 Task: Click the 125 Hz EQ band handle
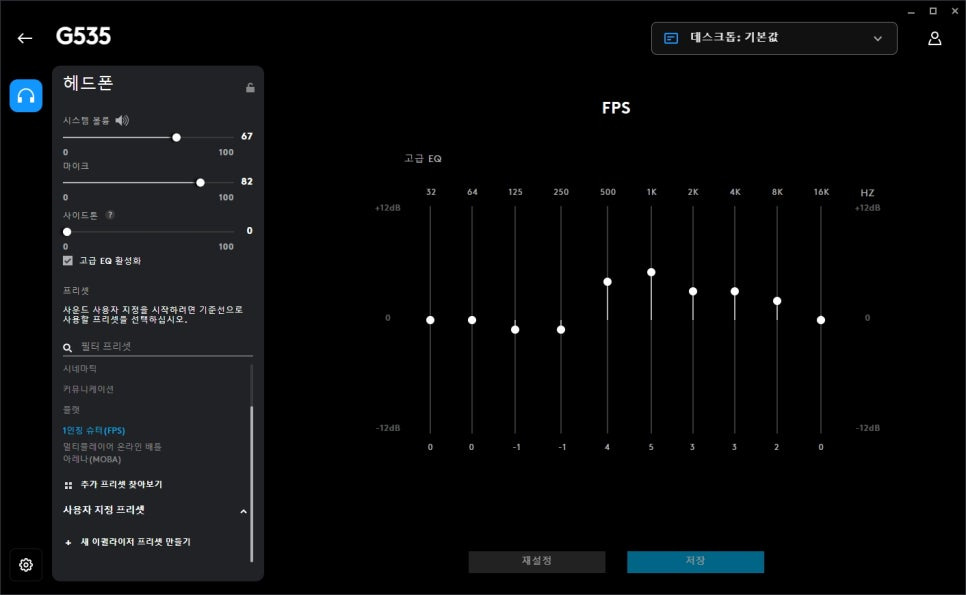click(x=515, y=330)
